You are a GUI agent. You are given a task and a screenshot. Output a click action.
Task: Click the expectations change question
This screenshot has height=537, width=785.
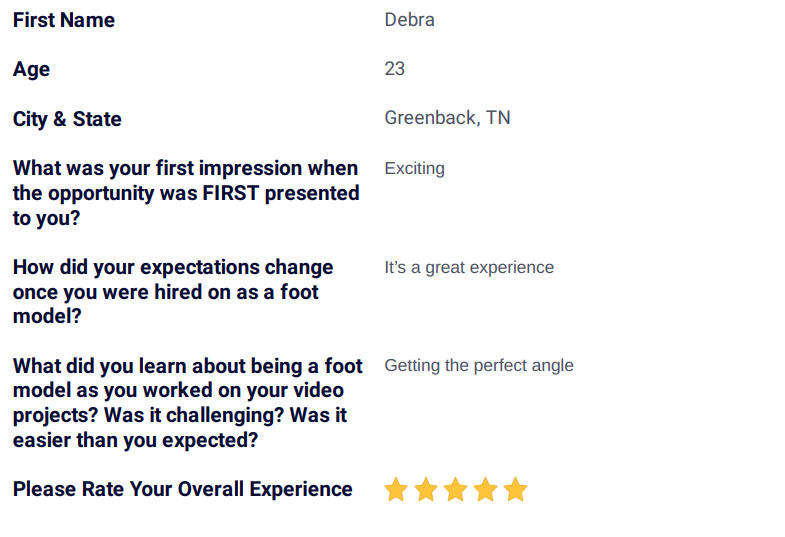click(x=173, y=292)
